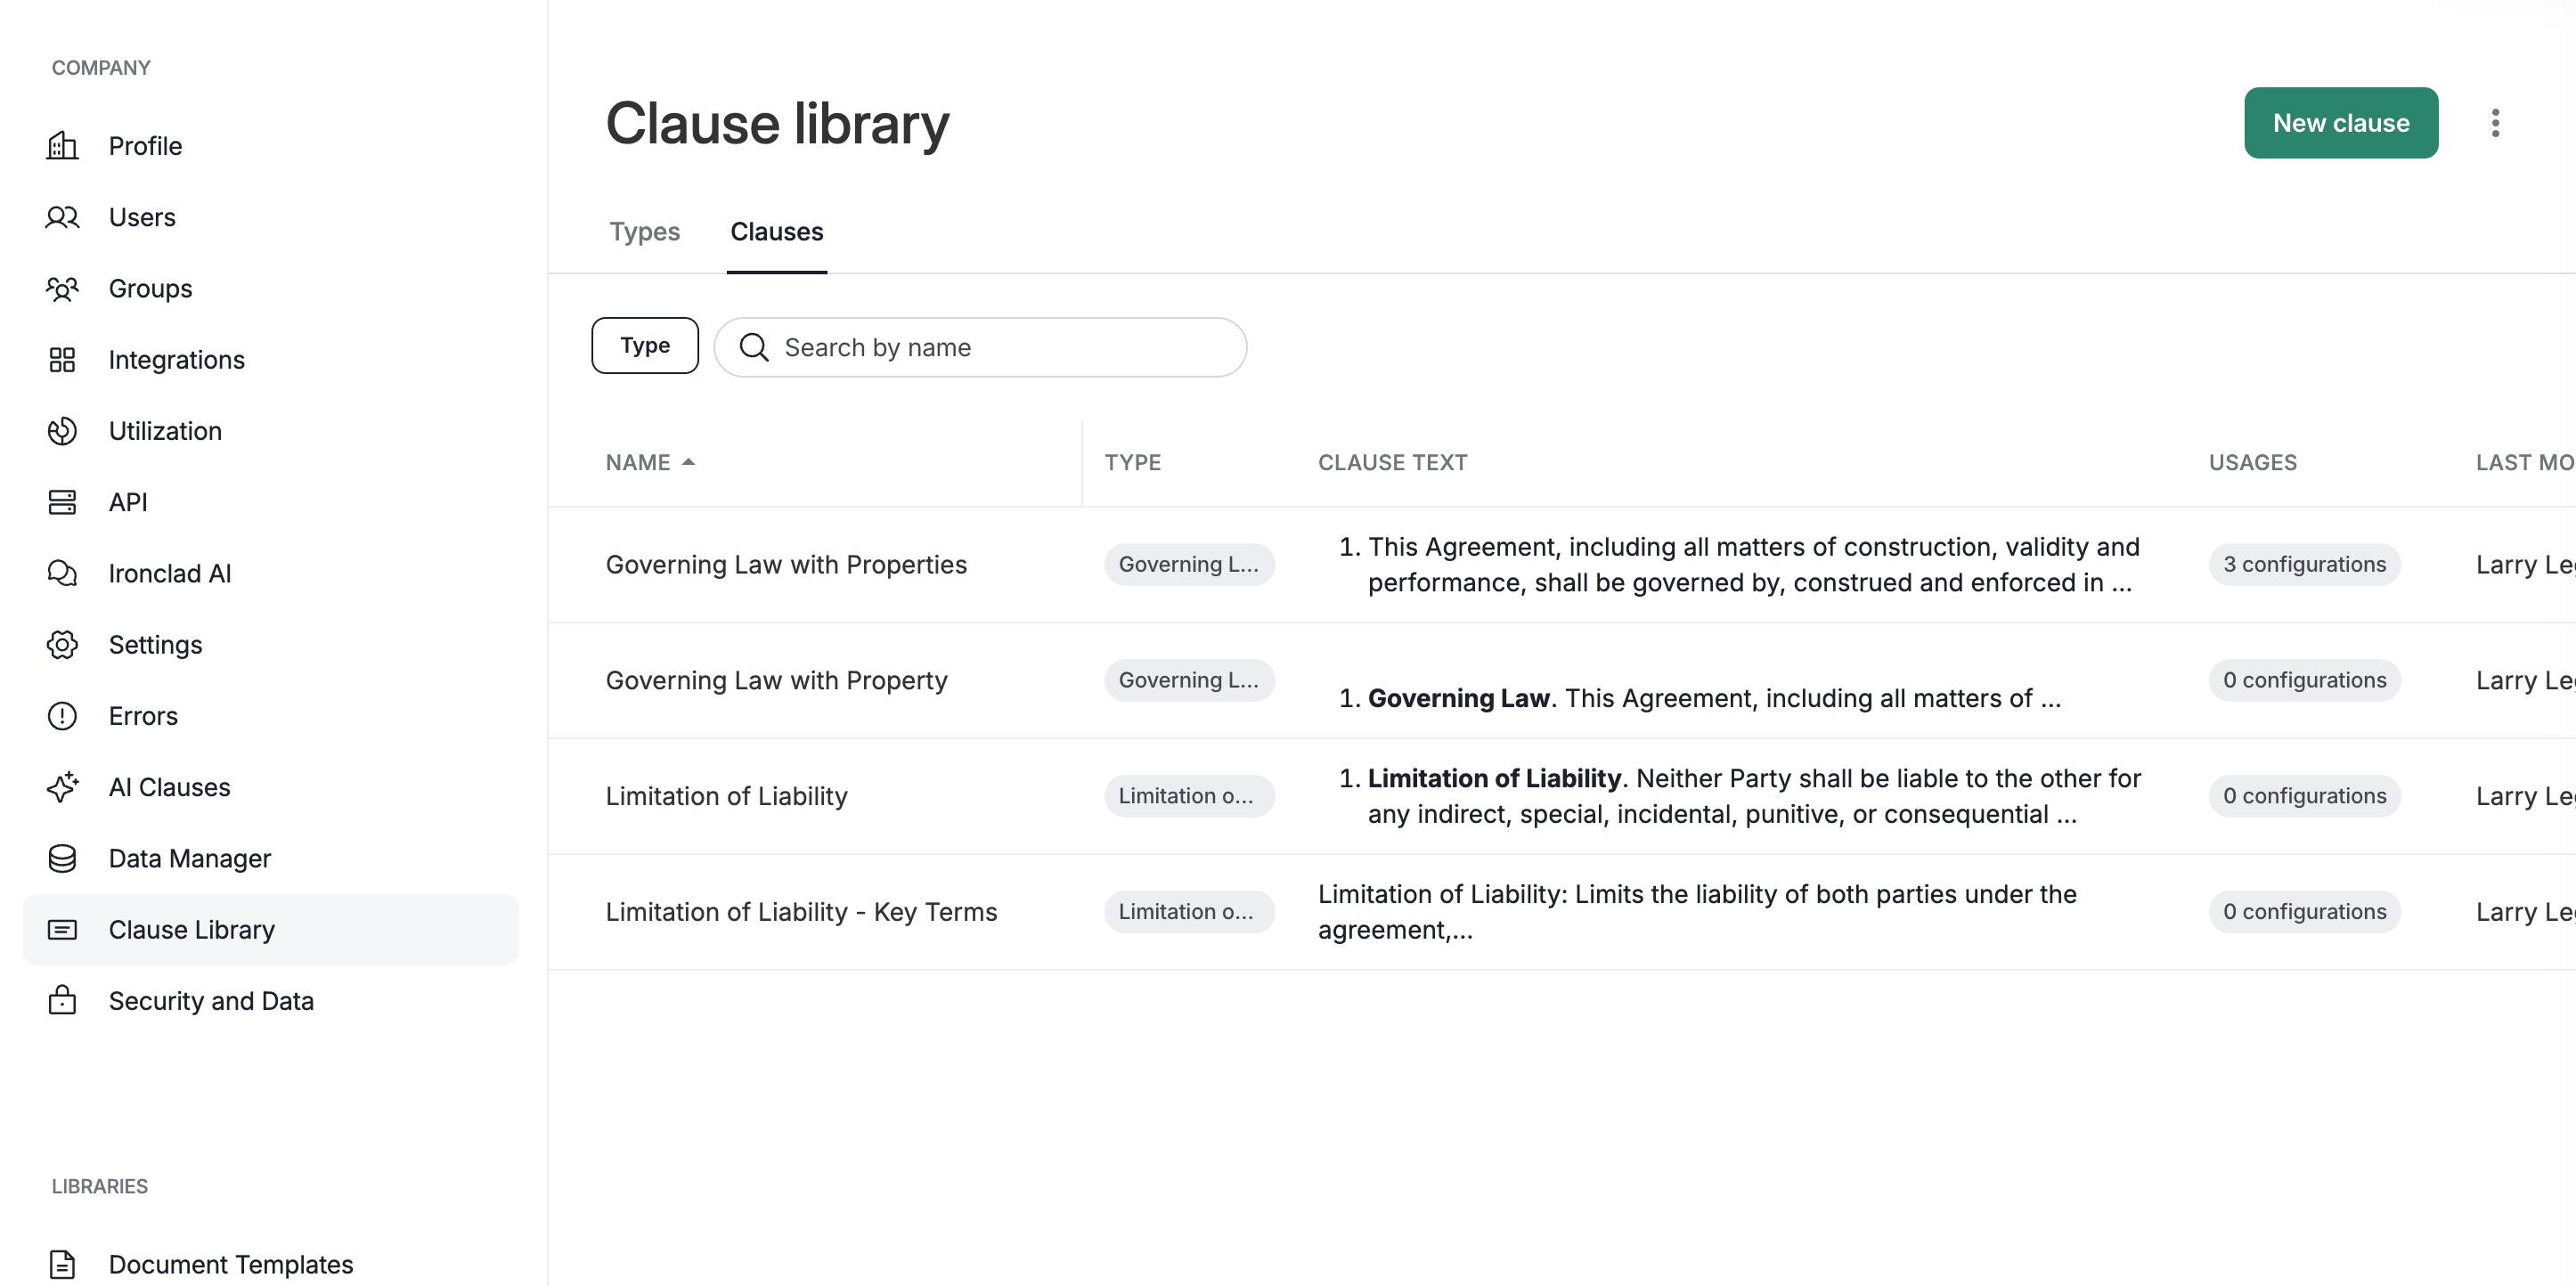Open the Errors page
Viewport: 2576px width, 1286px height.
pos(270,716)
